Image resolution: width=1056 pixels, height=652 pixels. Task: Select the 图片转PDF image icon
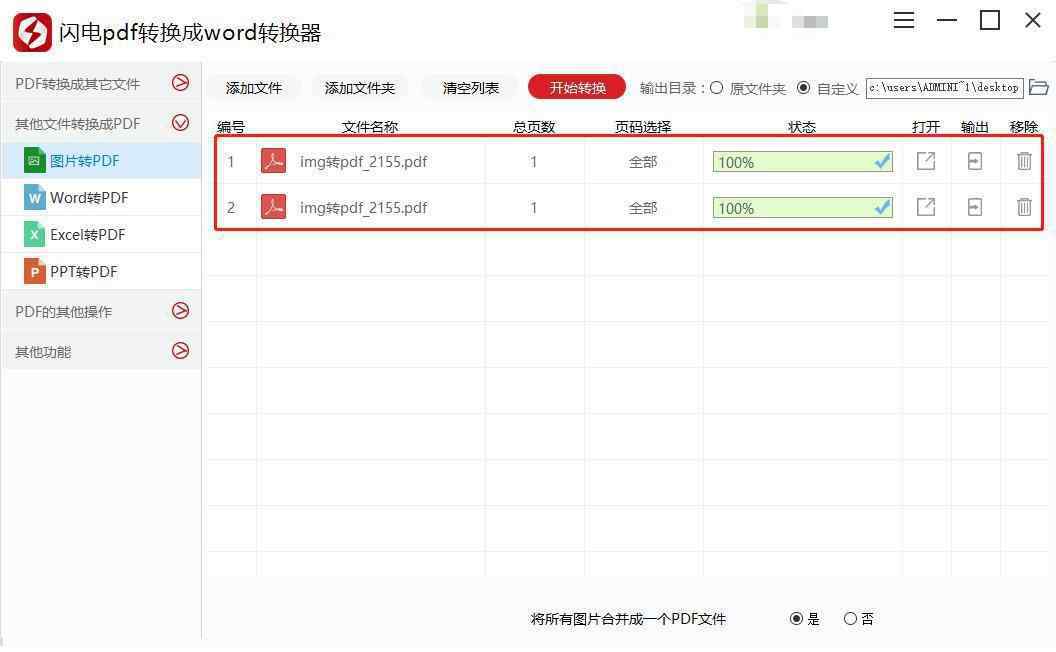click(34, 161)
